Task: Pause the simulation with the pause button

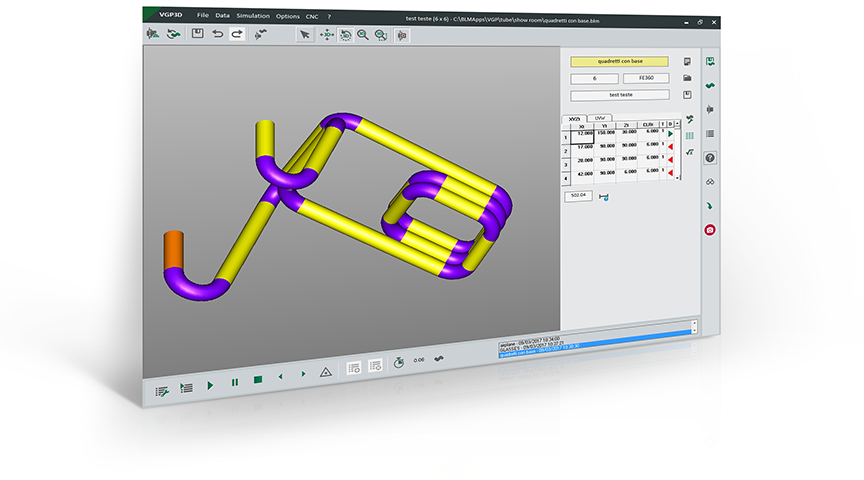Action: click(x=235, y=382)
